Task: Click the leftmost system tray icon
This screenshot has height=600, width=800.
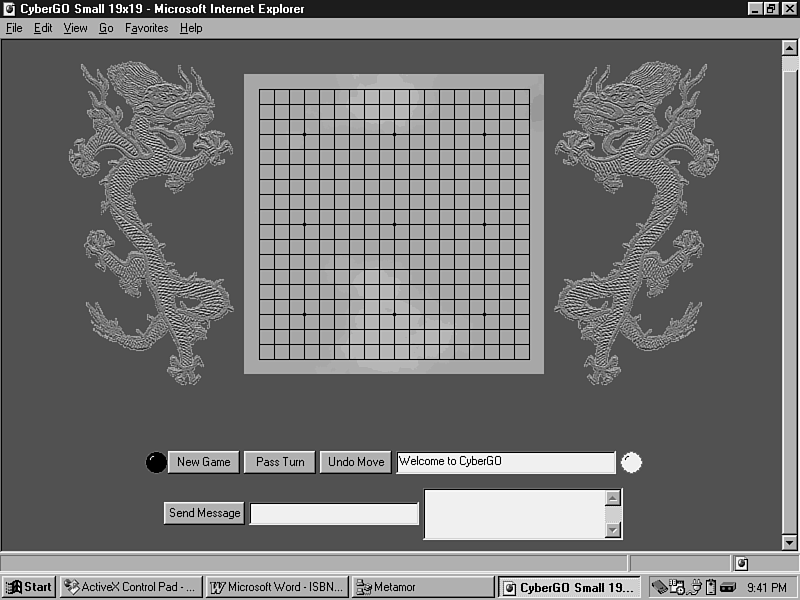Action: point(660,587)
